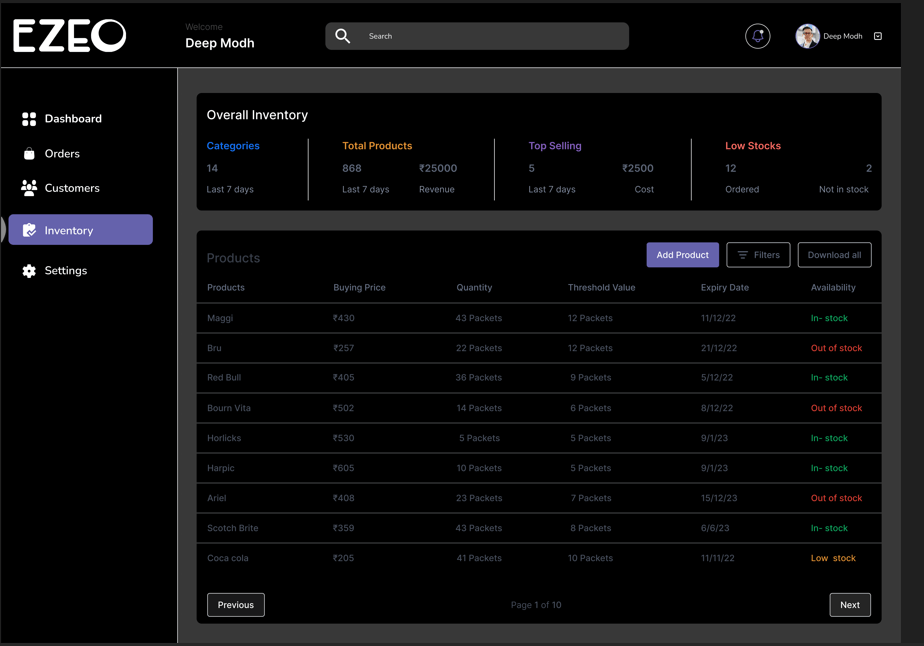Expand the Deep Modh profile dropdown arrow
924x646 pixels.
tap(878, 36)
